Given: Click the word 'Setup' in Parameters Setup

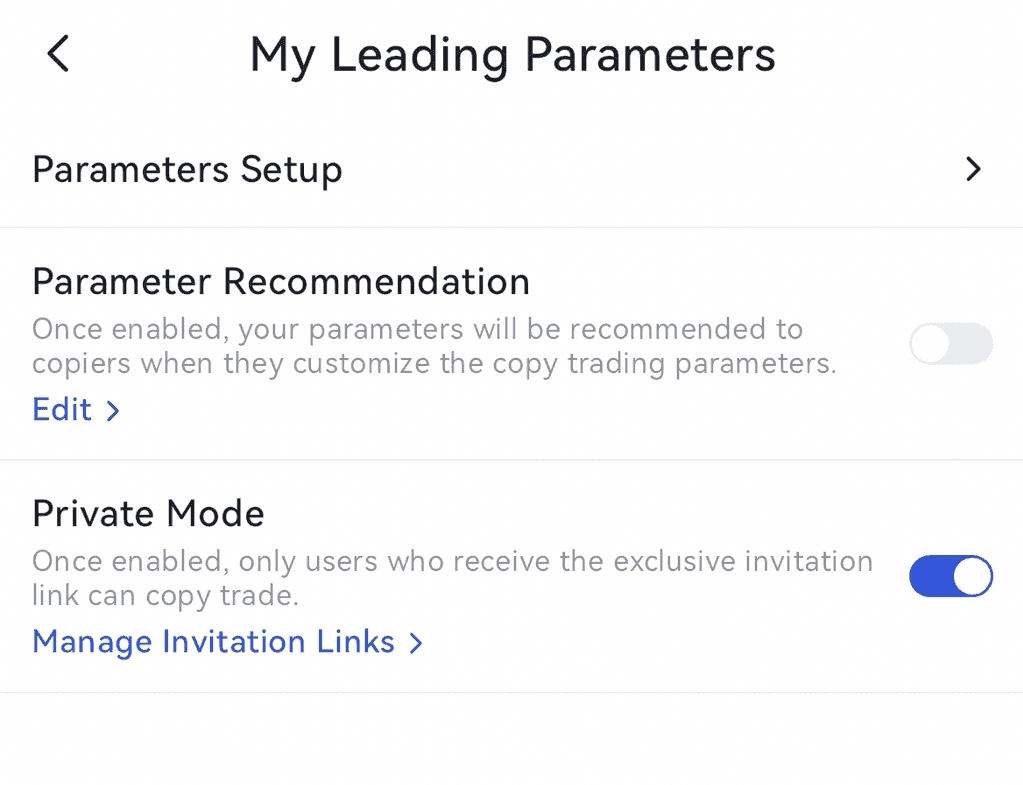Looking at the screenshot, I should coord(291,170).
